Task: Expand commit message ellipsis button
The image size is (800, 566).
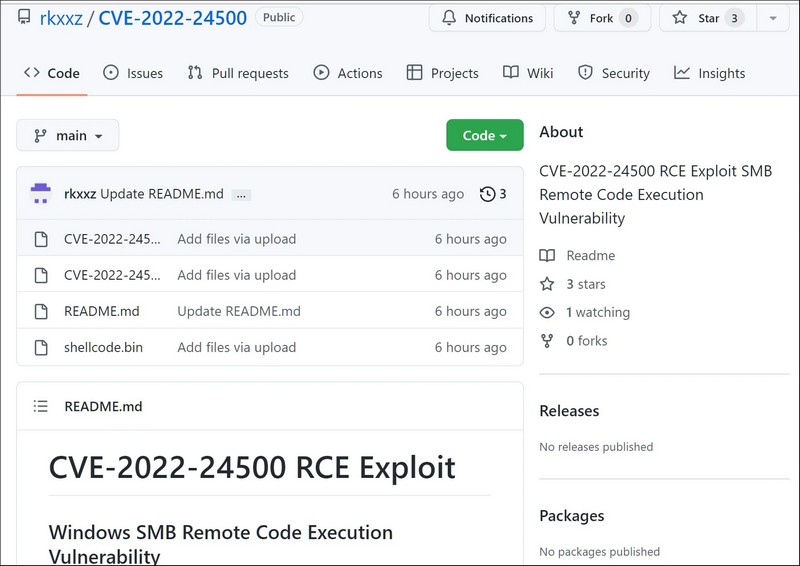Action: tap(241, 195)
